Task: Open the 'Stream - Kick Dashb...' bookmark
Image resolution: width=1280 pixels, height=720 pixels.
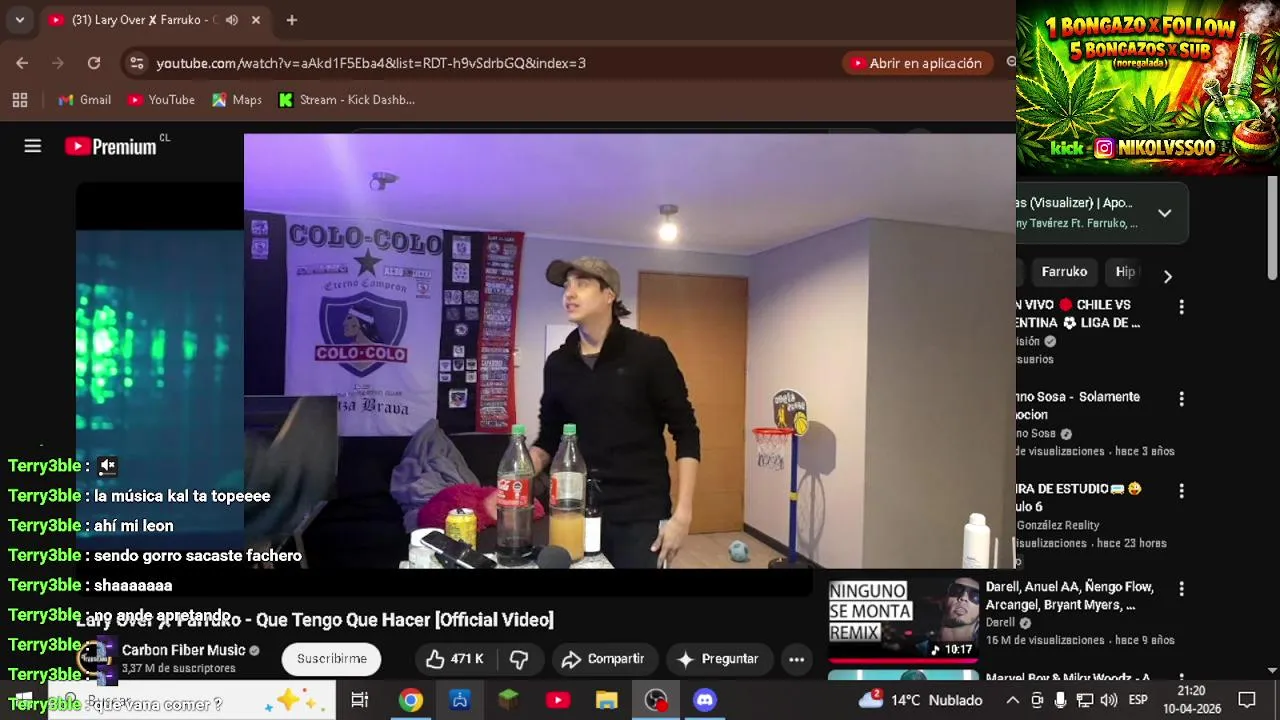Action: click(347, 100)
